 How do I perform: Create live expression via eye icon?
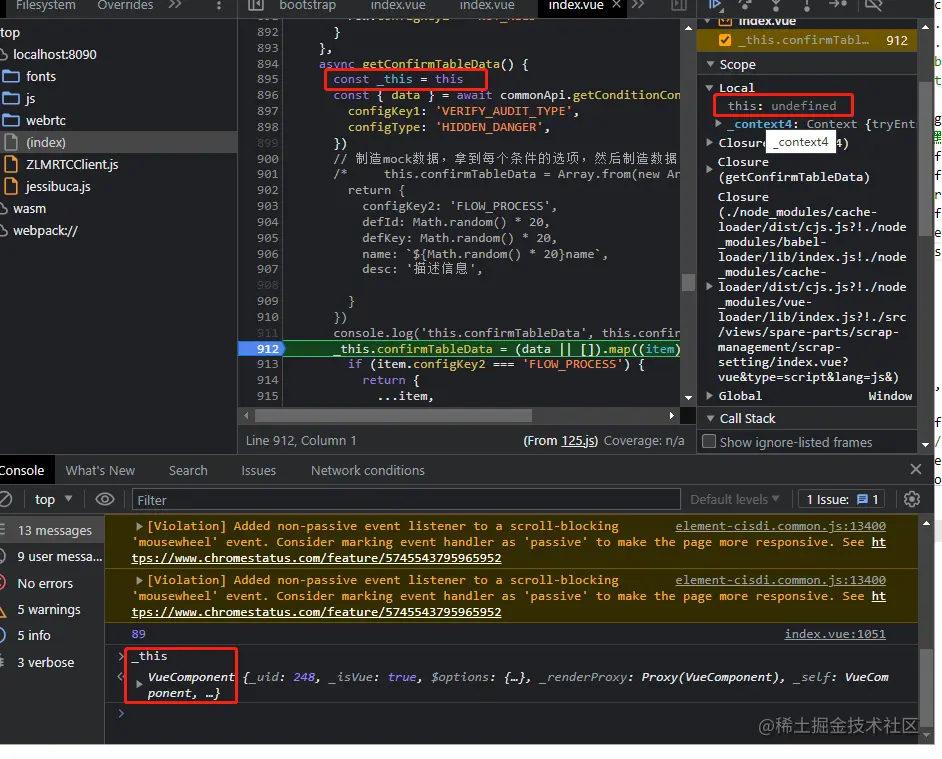(x=105, y=499)
